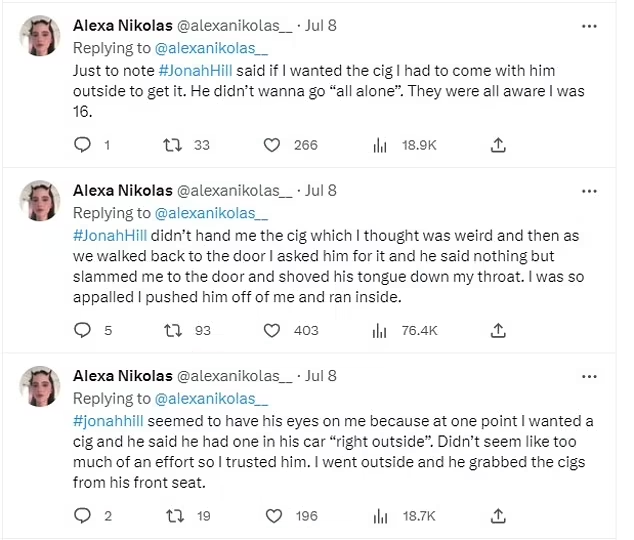View analytics showing 76.4K views
Screen dimensions: 634x540
point(380,330)
